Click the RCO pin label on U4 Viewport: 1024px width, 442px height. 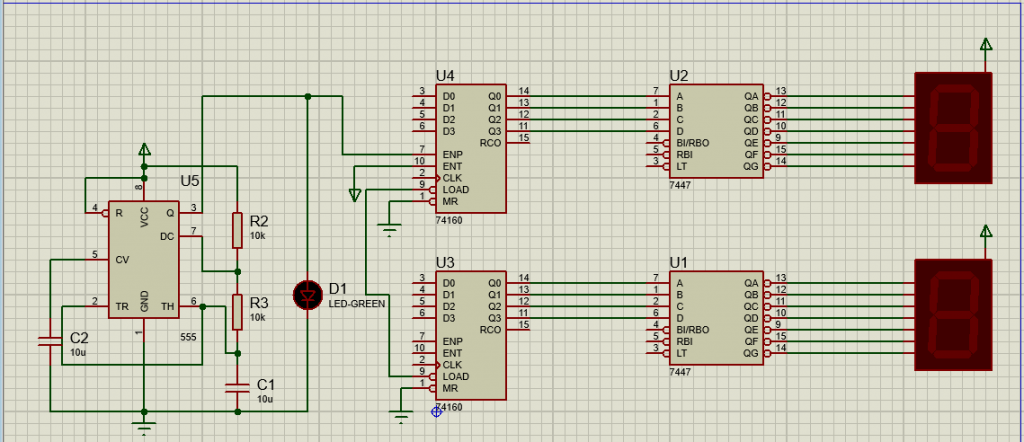[x=490, y=143]
